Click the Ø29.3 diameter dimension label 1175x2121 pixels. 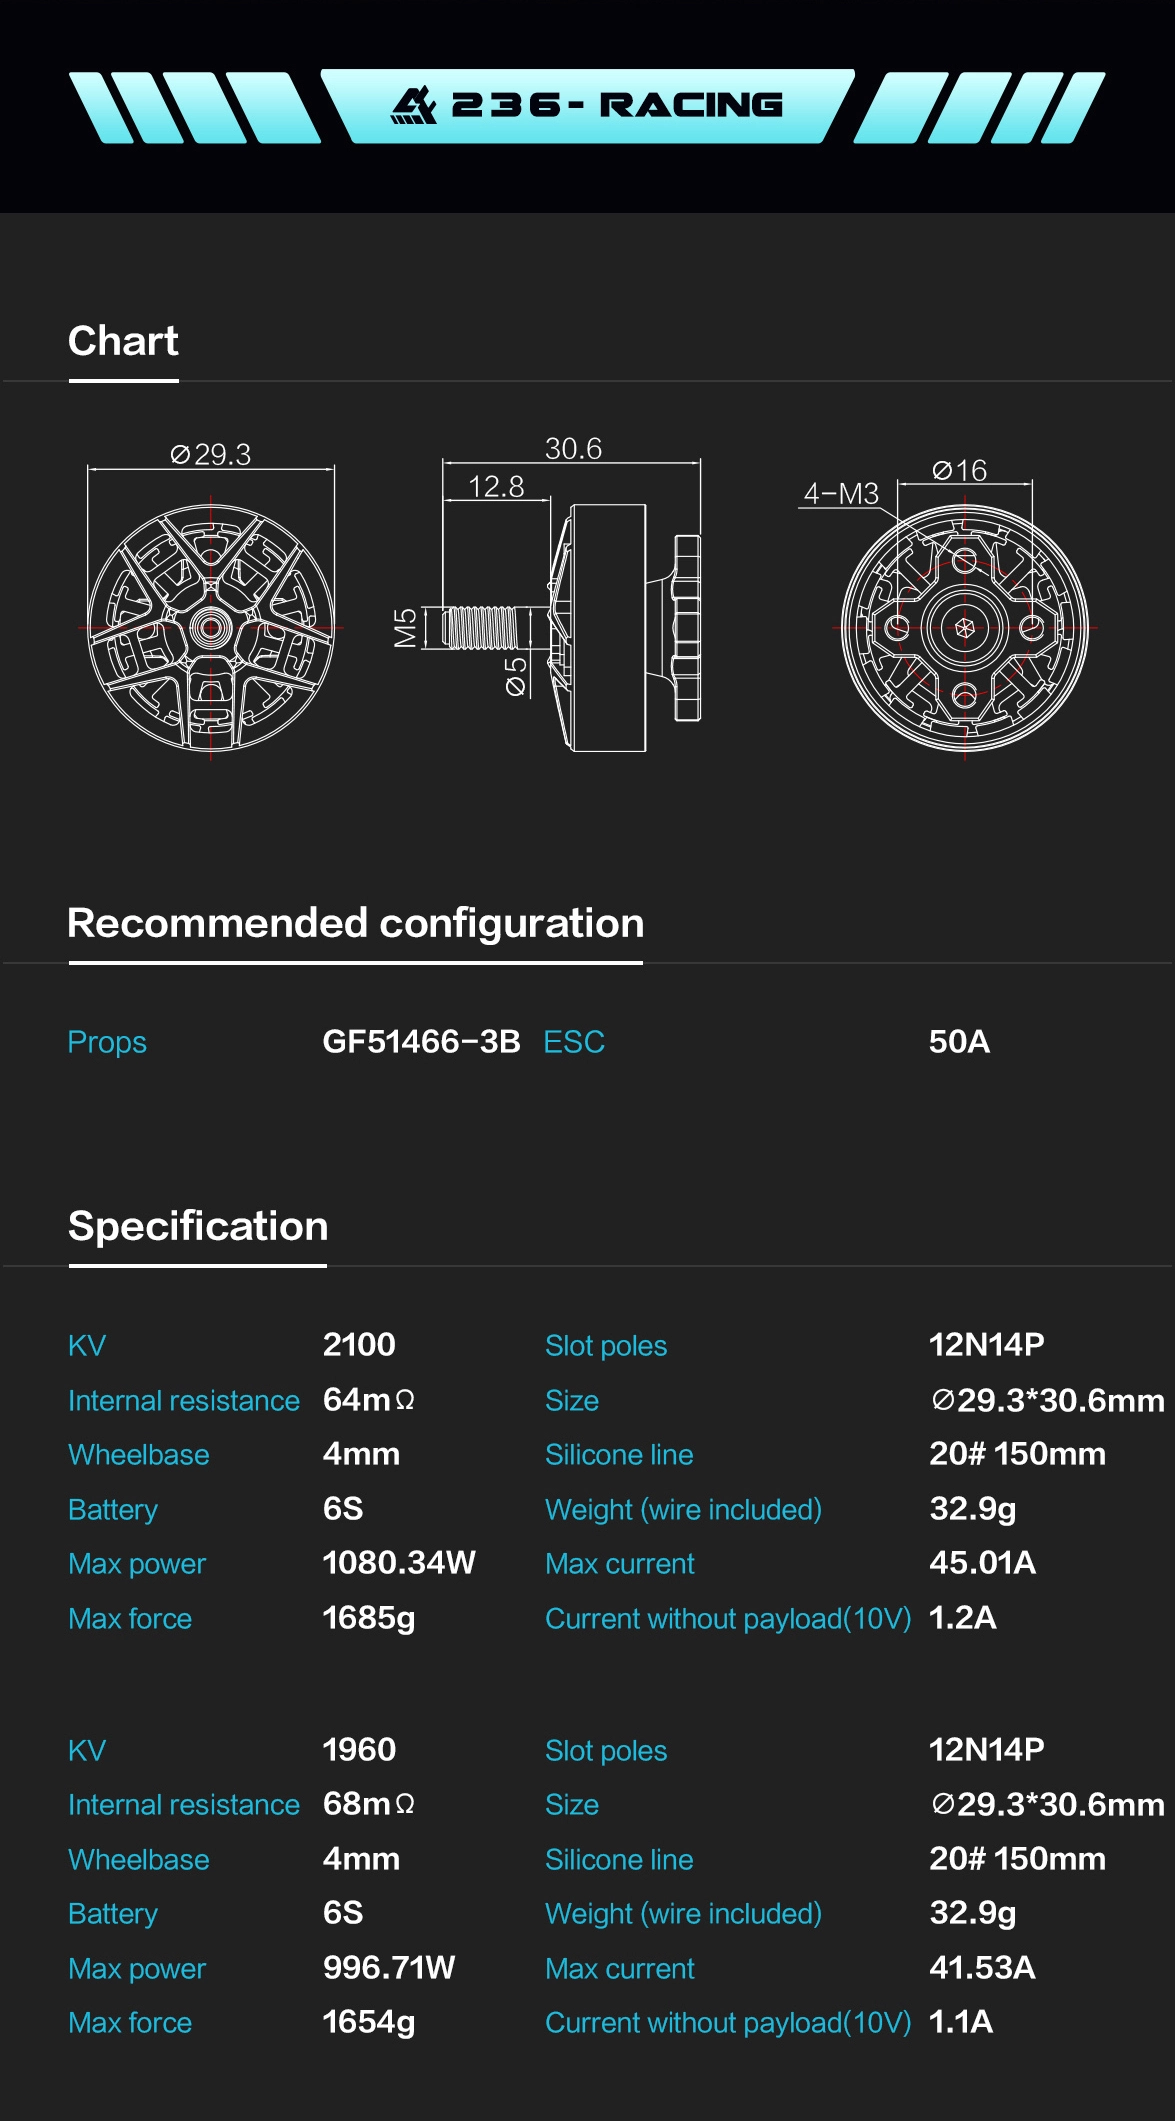(x=211, y=455)
